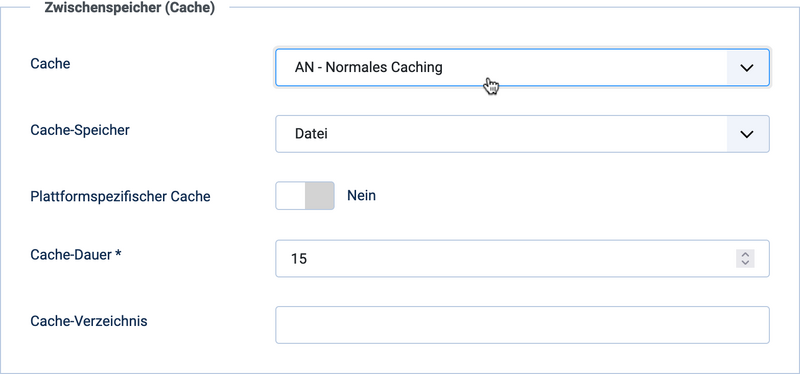The width and height of the screenshot is (800, 374).
Task: Toggle the Plattformspezifischer Cache switch
Action: [x=305, y=196]
